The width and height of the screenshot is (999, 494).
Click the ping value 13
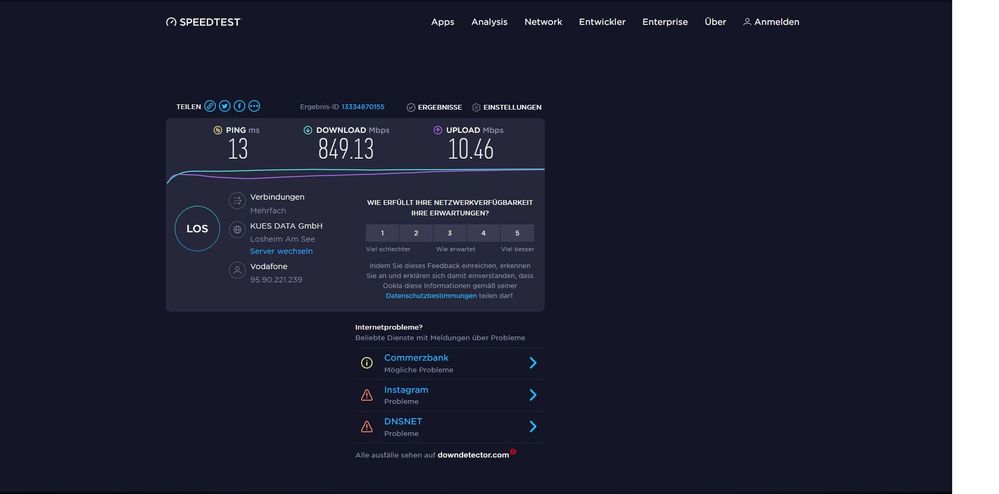tap(238, 149)
